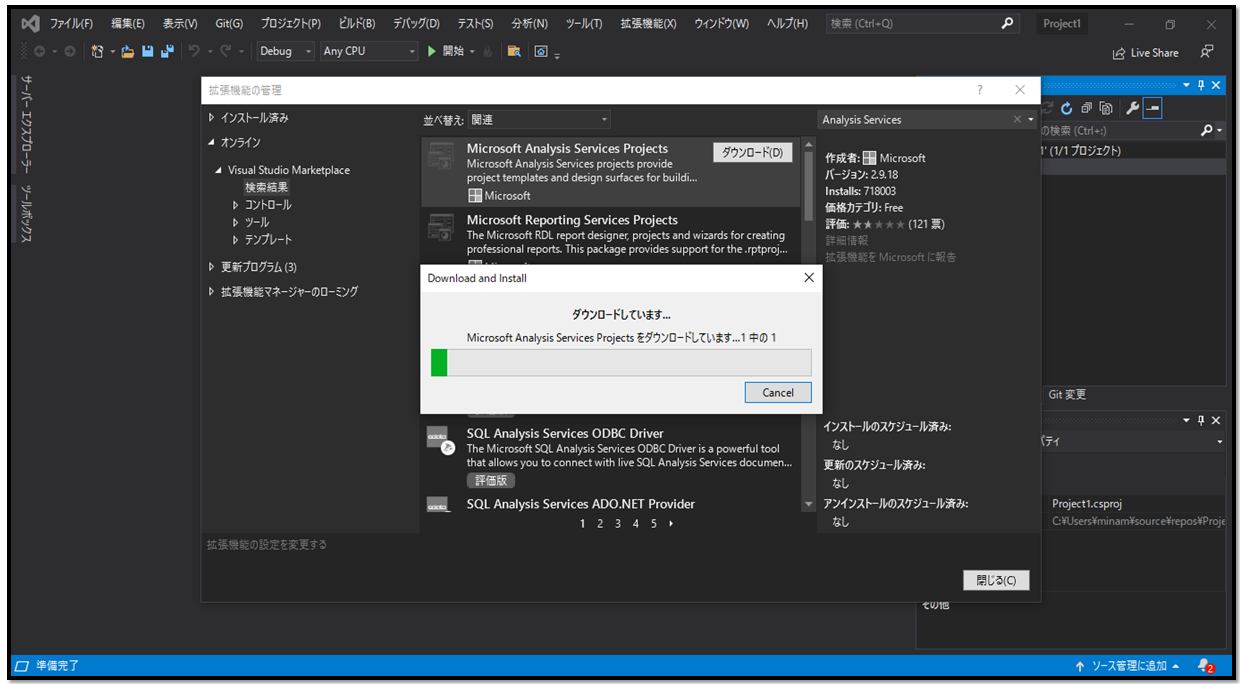Screen dimensions: 1240x684
Task: Cancel the download
Action: [x=778, y=393]
